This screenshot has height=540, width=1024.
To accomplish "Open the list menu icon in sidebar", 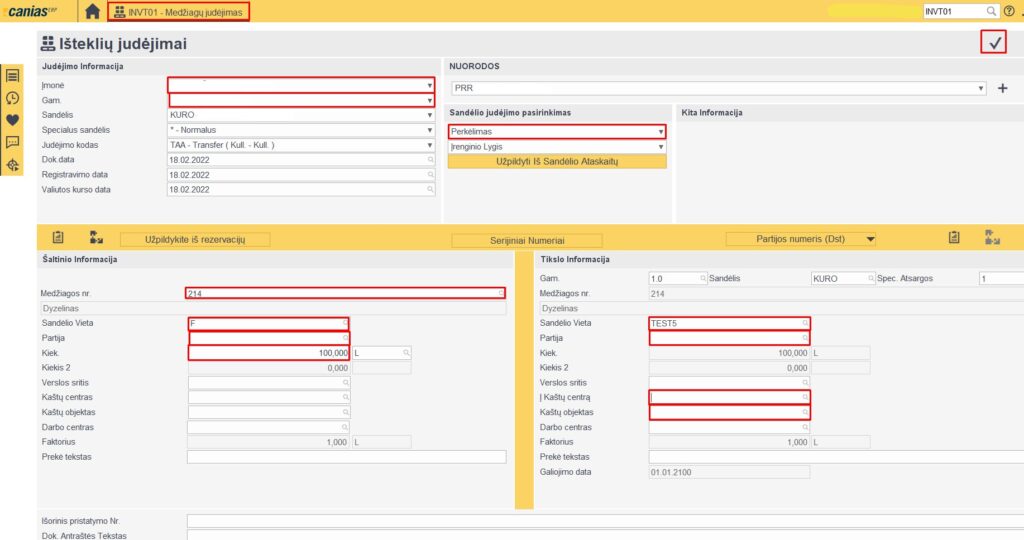I will 13,76.
